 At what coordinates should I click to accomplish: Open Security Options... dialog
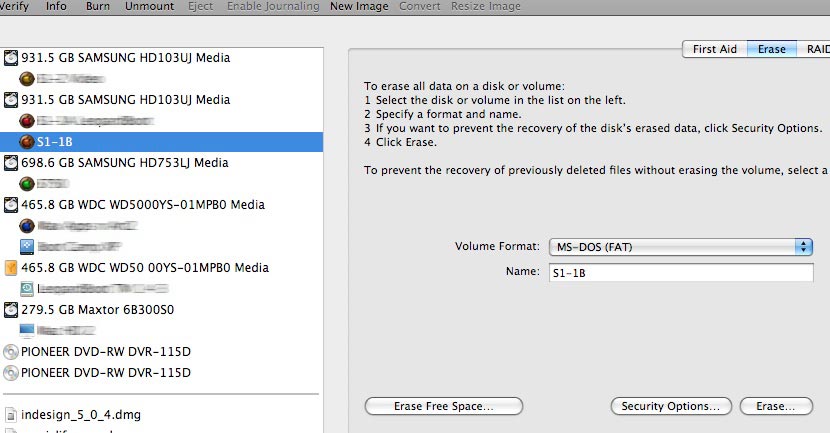[671, 406]
